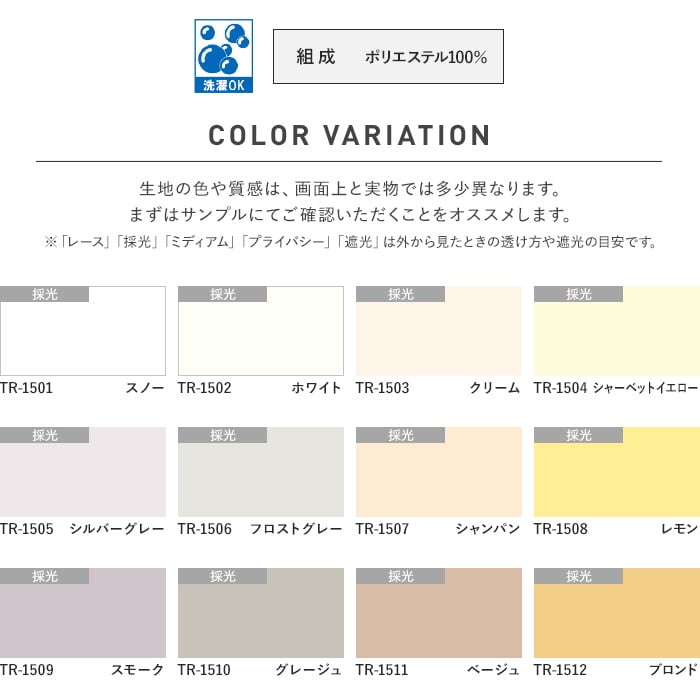
Task: Click the blue washable OK icon
Action: click(223, 56)
